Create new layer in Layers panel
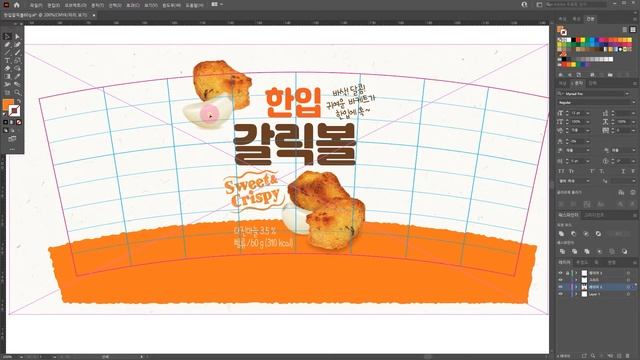 [x=619, y=356]
